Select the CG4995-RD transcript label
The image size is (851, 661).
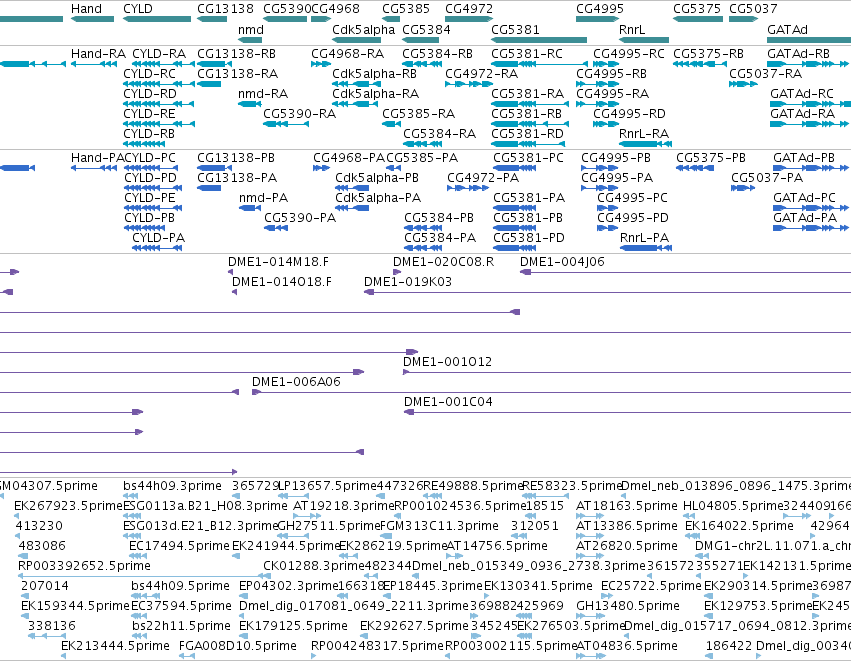pyautogui.click(x=630, y=114)
